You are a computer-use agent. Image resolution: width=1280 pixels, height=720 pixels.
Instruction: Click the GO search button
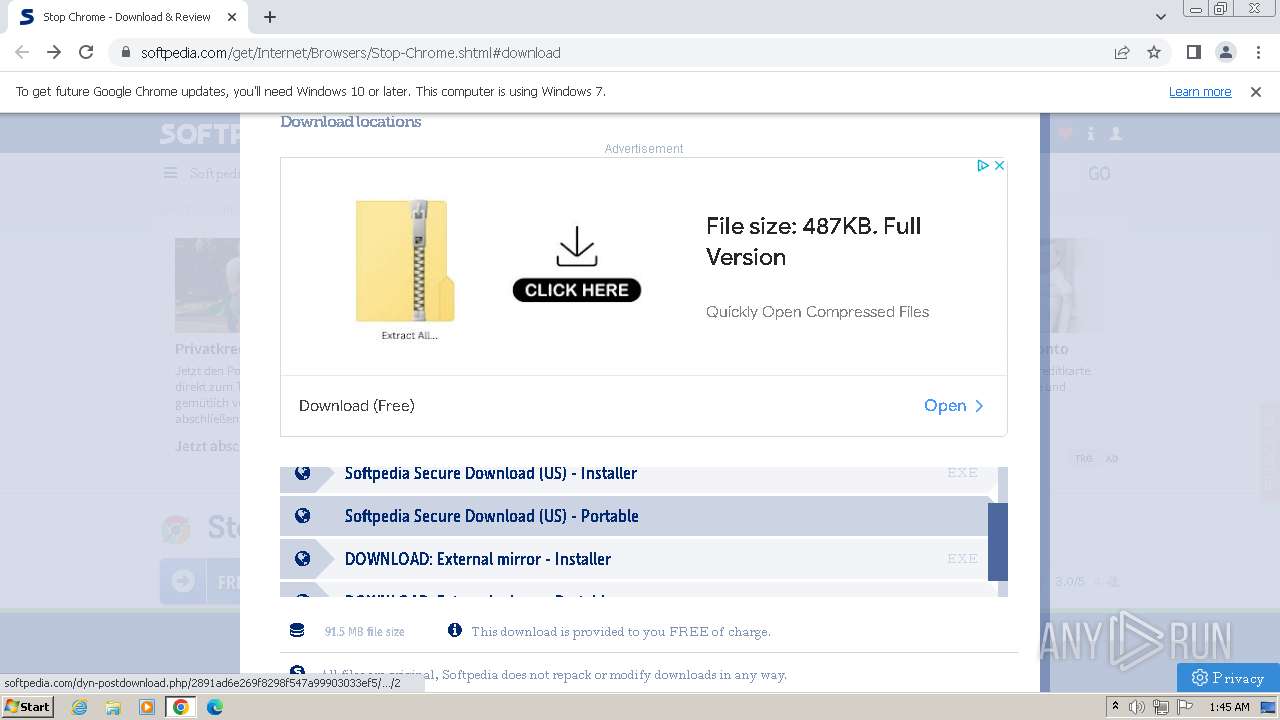[x=1099, y=174]
